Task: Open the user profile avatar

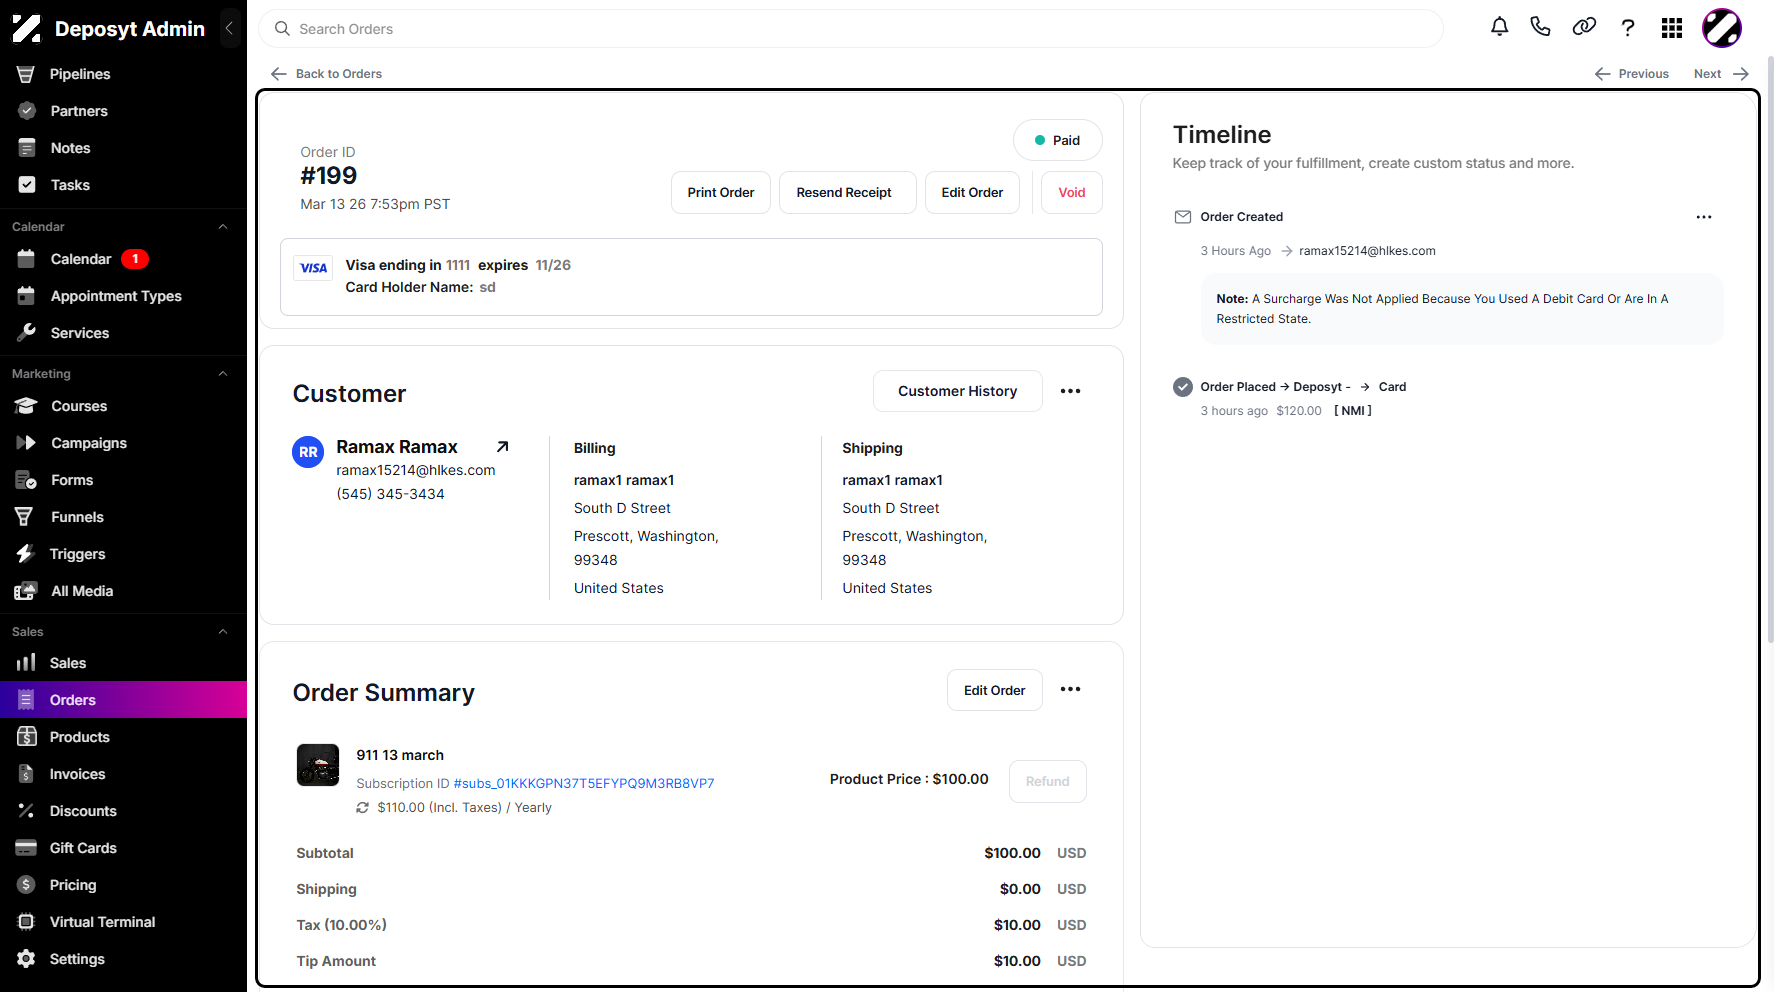Action: point(1722,28)
